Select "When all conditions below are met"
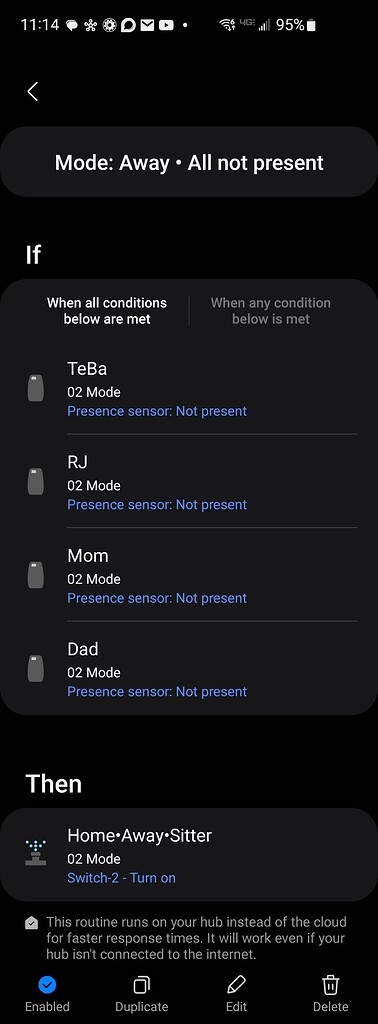The image size is (378, 1024). (x=107, y=311)
